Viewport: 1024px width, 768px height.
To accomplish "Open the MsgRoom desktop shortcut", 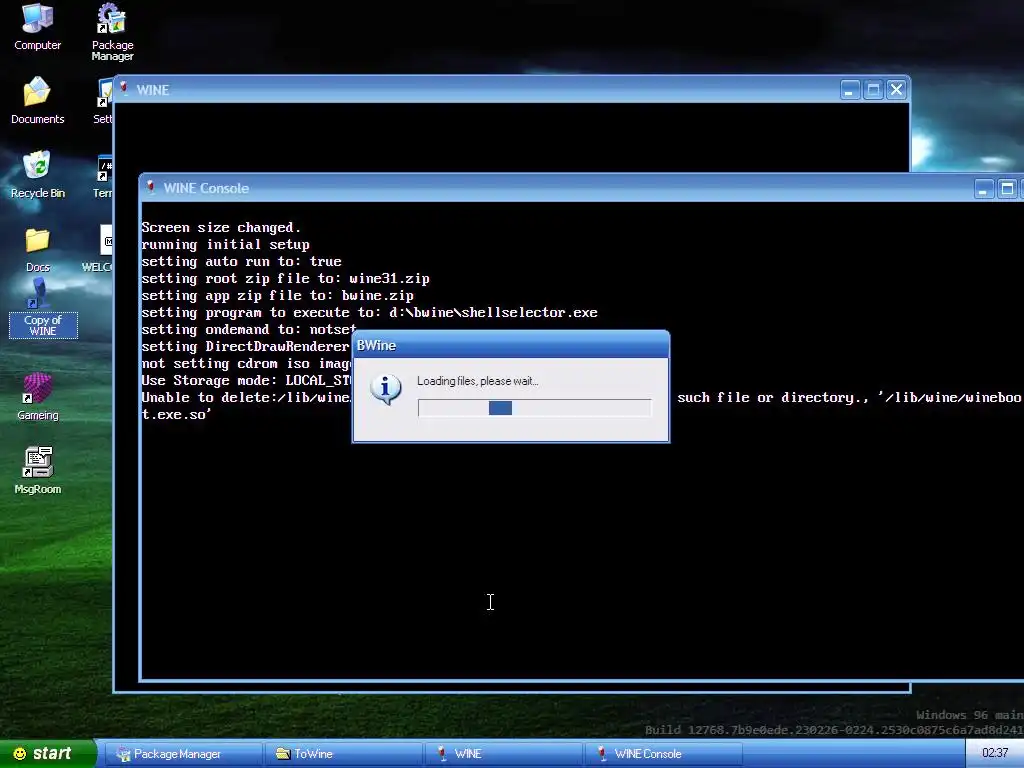I will (x=37, y=470).
